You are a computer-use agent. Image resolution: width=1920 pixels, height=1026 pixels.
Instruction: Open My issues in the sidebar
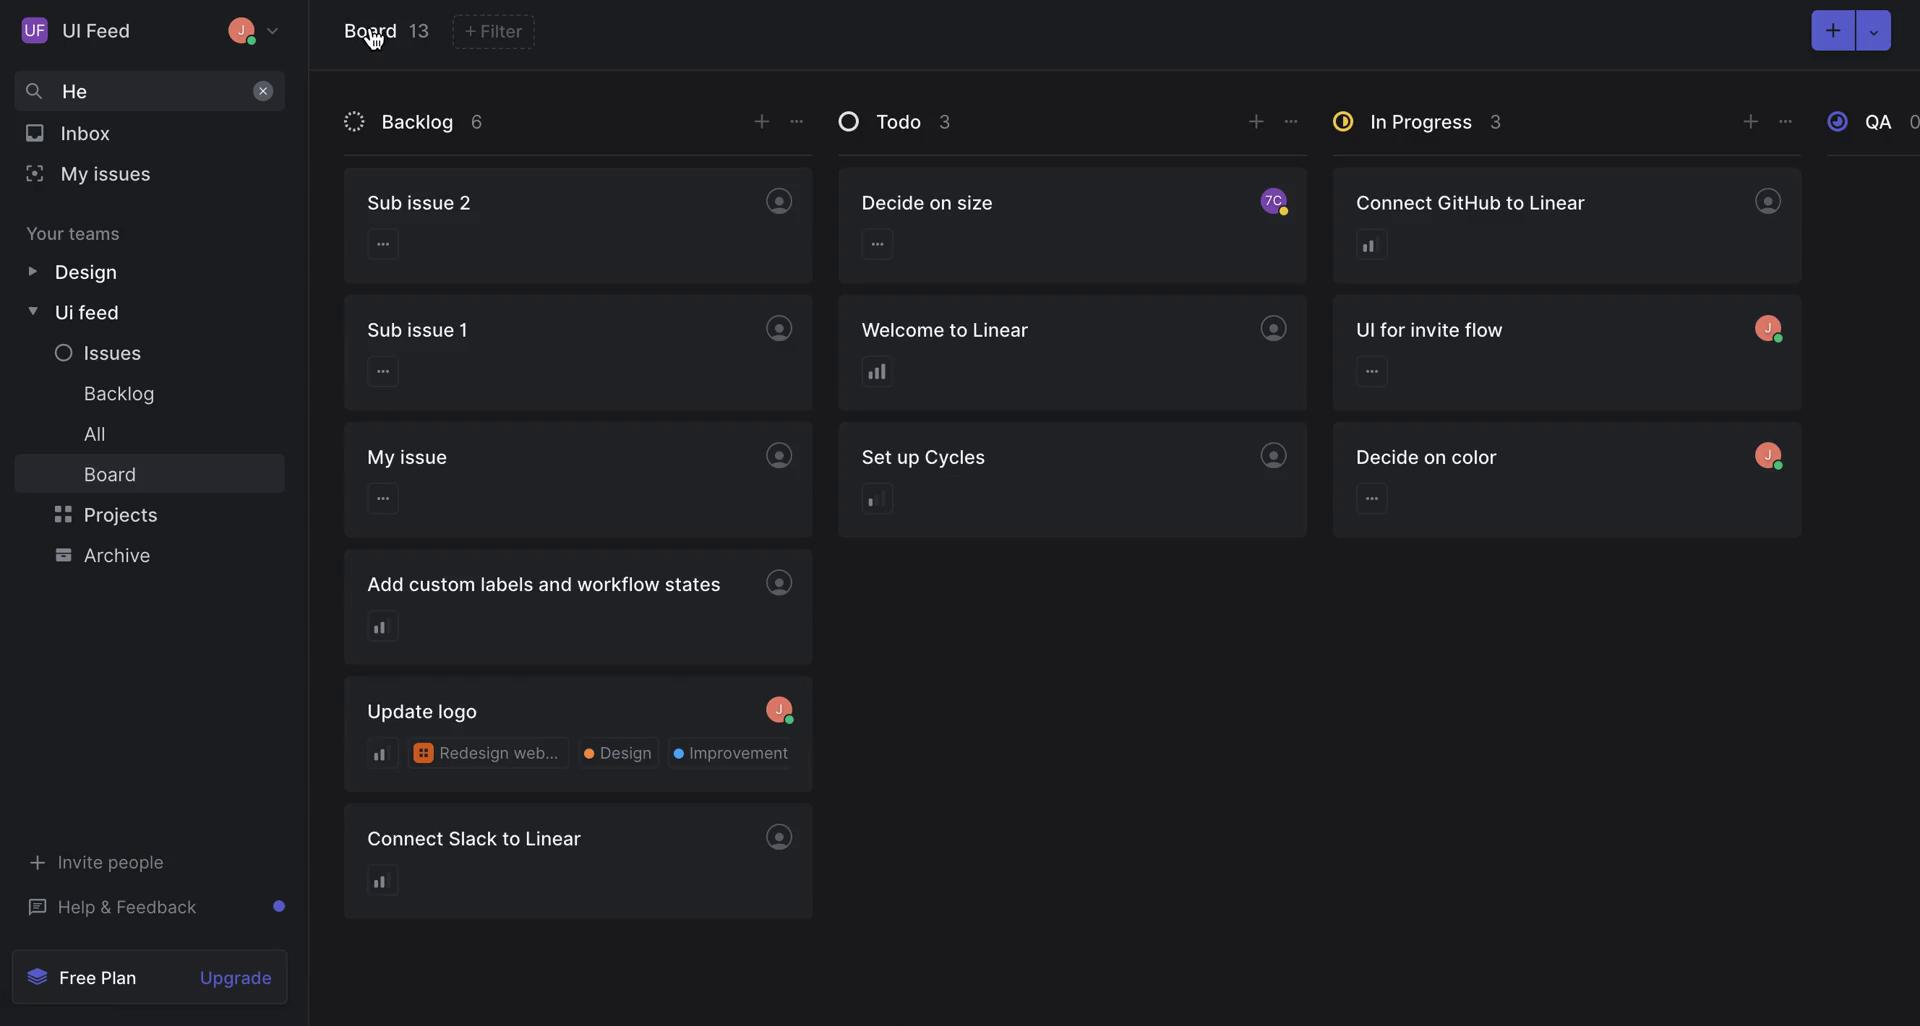coord(150,174)
